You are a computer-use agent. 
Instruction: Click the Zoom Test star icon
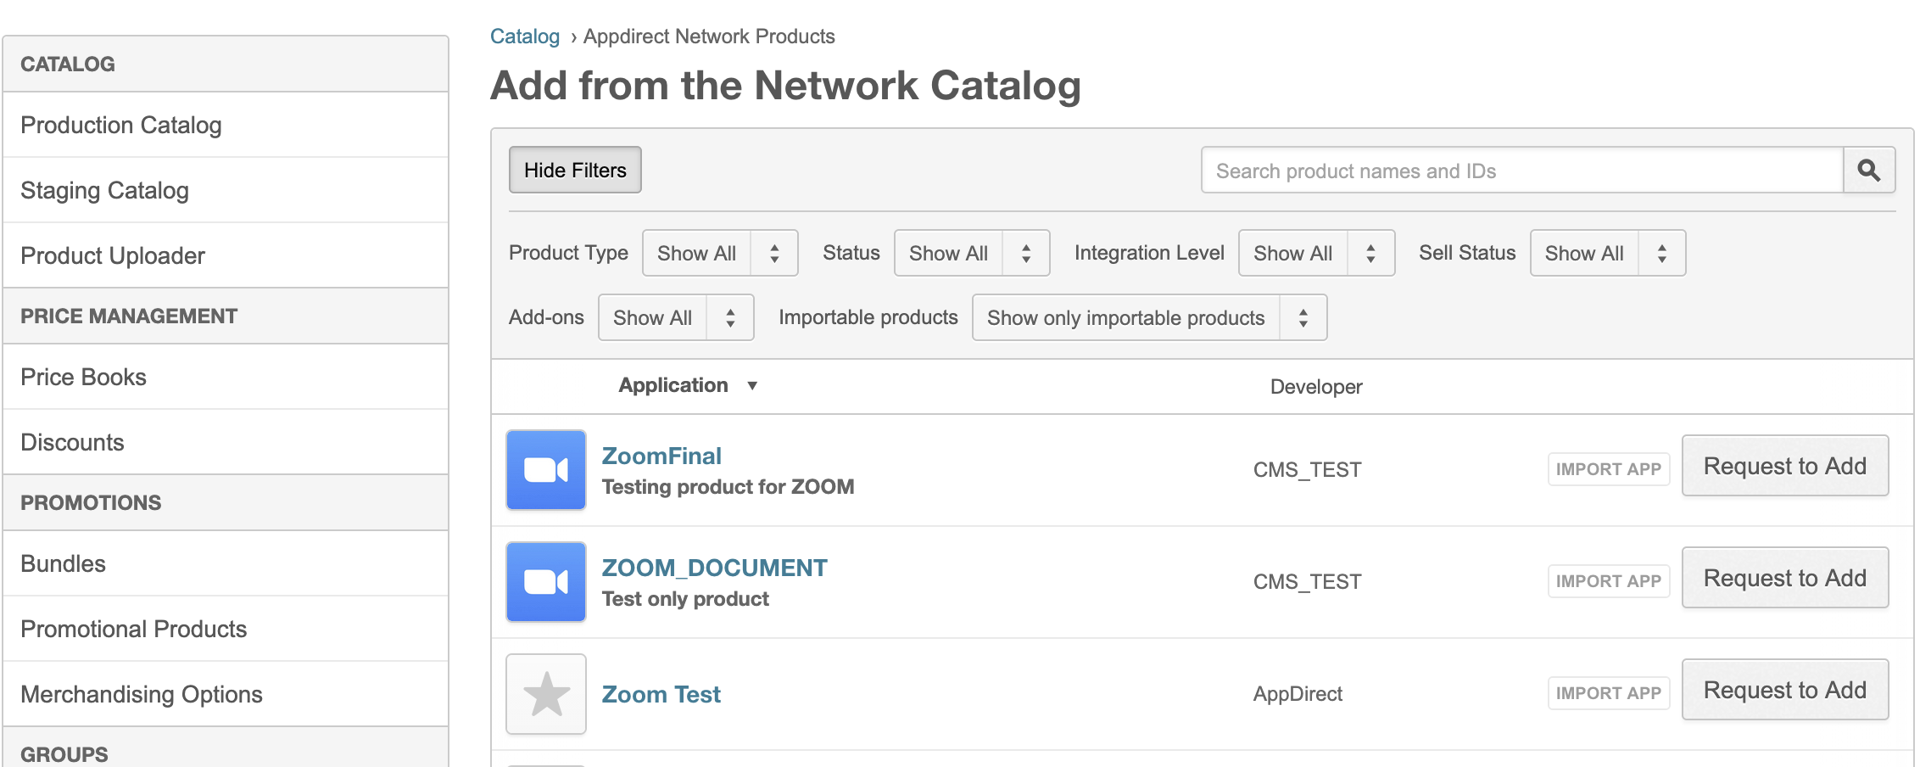pos(546,694)
